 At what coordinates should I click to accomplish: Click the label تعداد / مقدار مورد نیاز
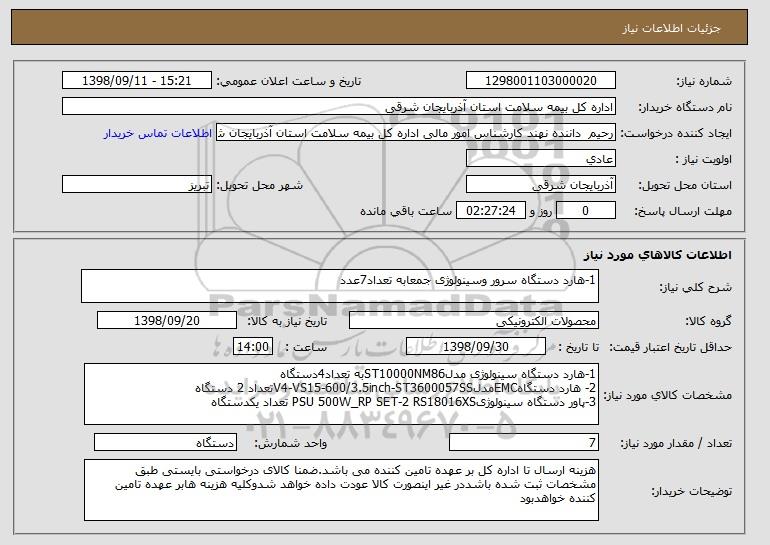pyautogui.click(x=676, y=443)
